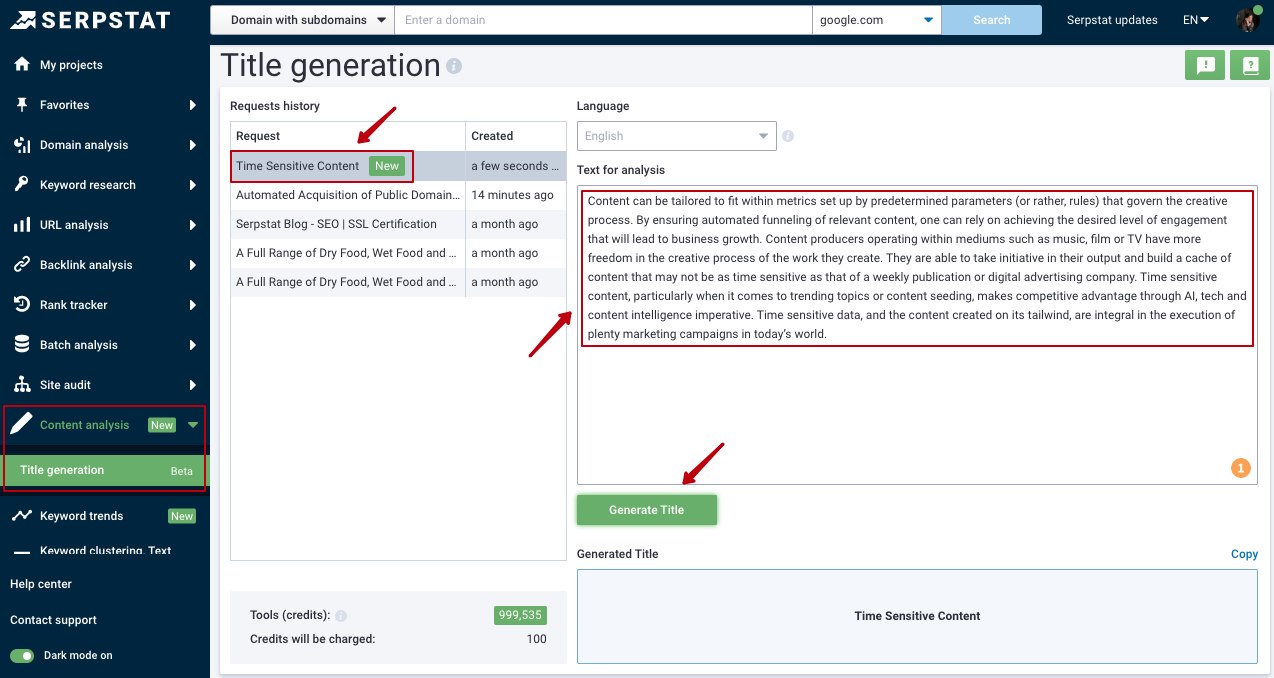Open Contact support
1274x678 pixels.
pyautogui.click(x=54, y=620)
